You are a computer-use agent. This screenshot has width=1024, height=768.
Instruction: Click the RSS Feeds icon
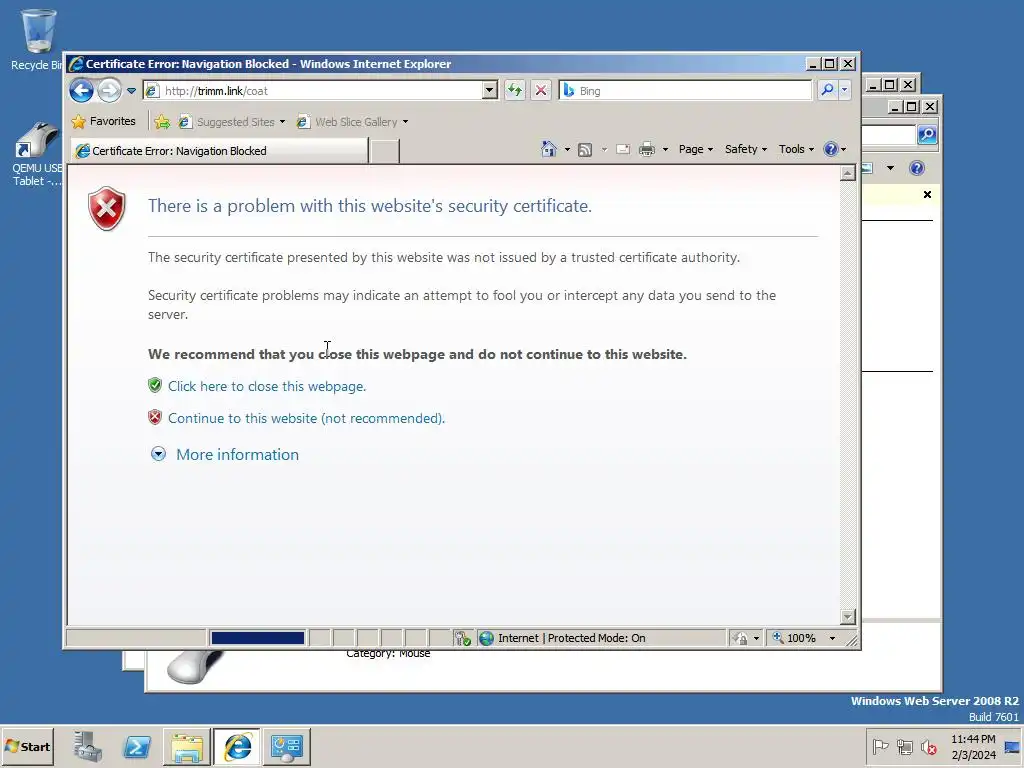coord(585,150)
